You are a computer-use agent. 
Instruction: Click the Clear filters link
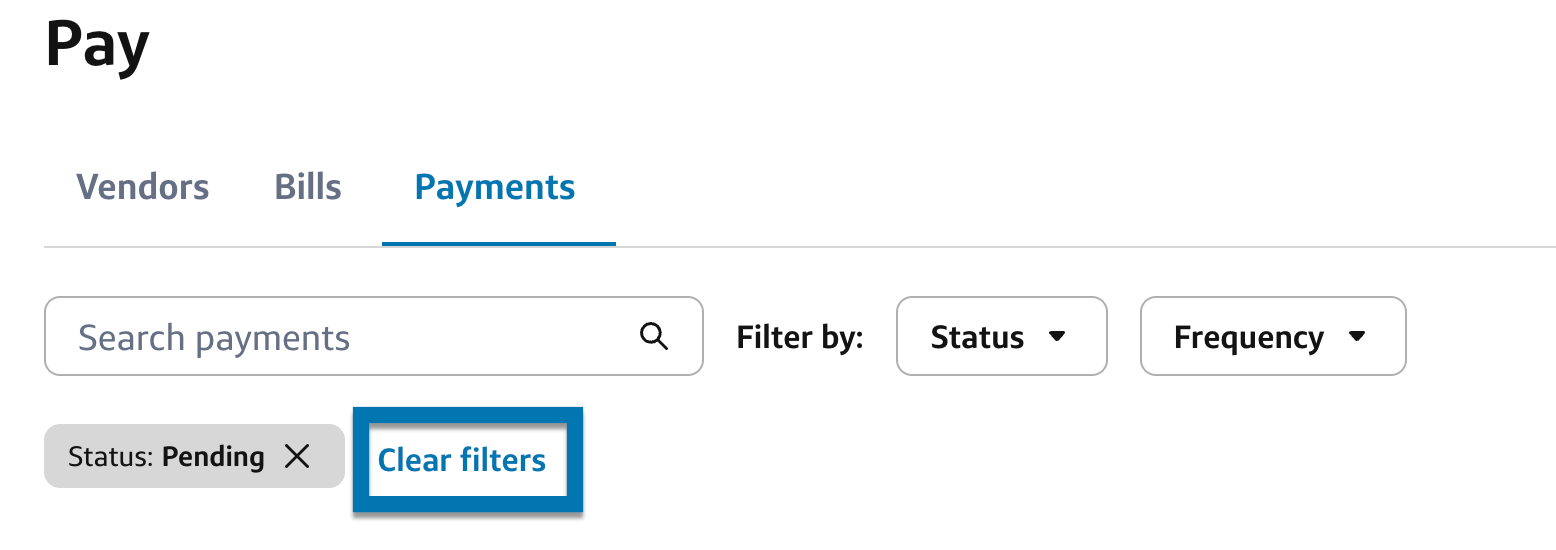pos(462,460)
